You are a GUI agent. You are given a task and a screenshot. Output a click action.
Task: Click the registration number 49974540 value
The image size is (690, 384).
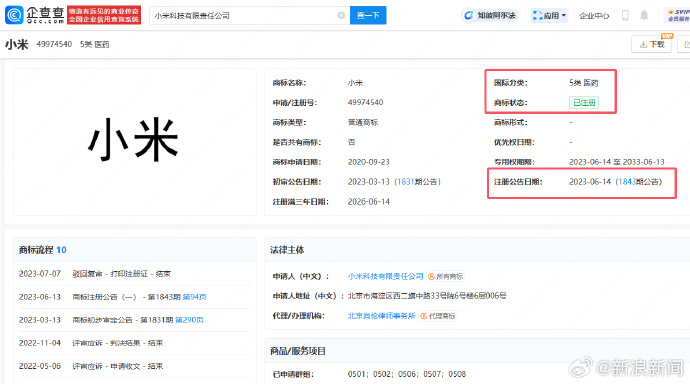[x=365, y=102]
